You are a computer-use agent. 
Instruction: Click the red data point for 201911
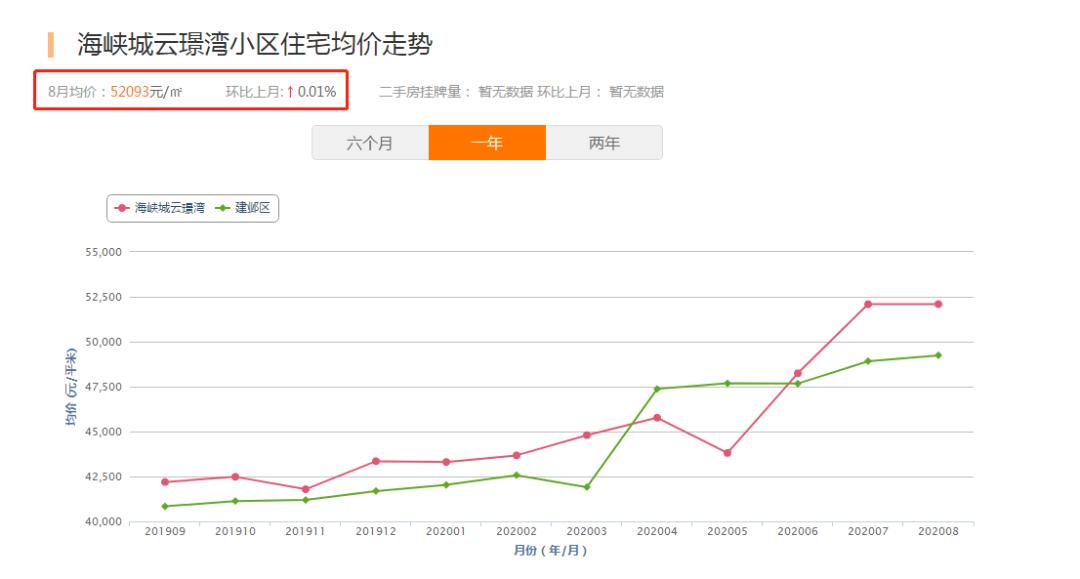click(x=305, y=489)
